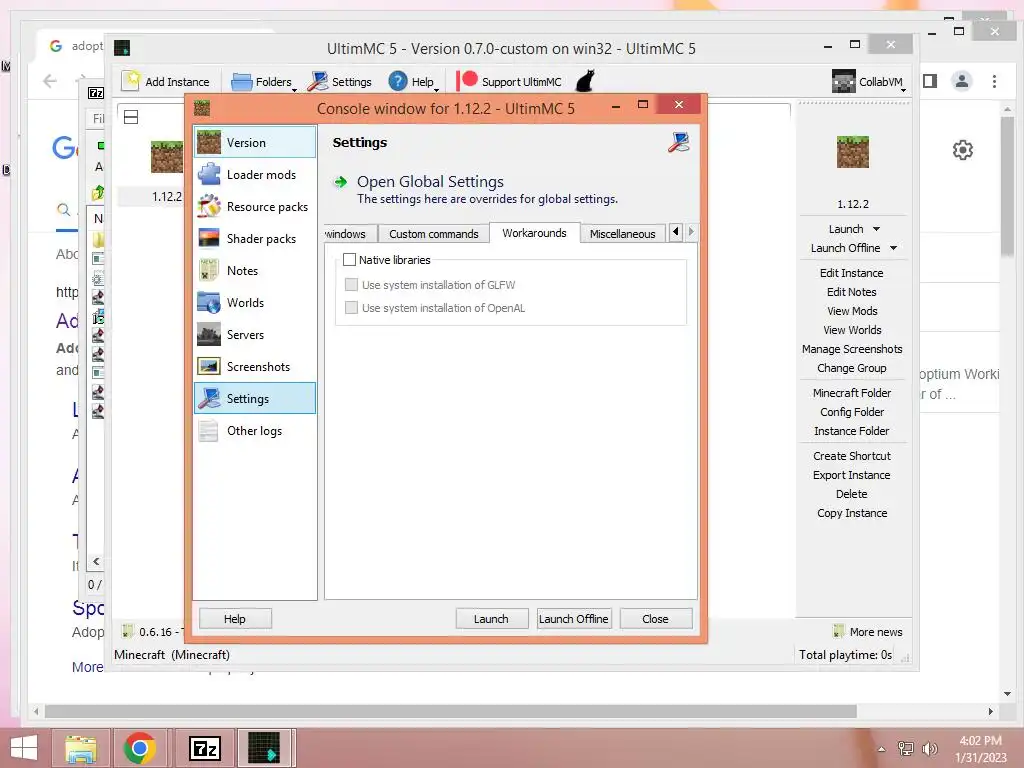The width and height of the screenshot is (1024, 768).
Task: Switch to the Custom commands tab
Action: [x=434, y=234]
